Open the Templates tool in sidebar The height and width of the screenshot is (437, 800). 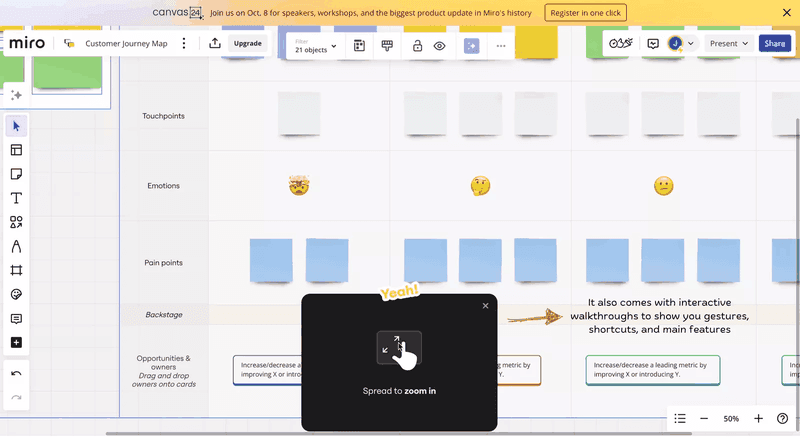[x=16, y=150]
